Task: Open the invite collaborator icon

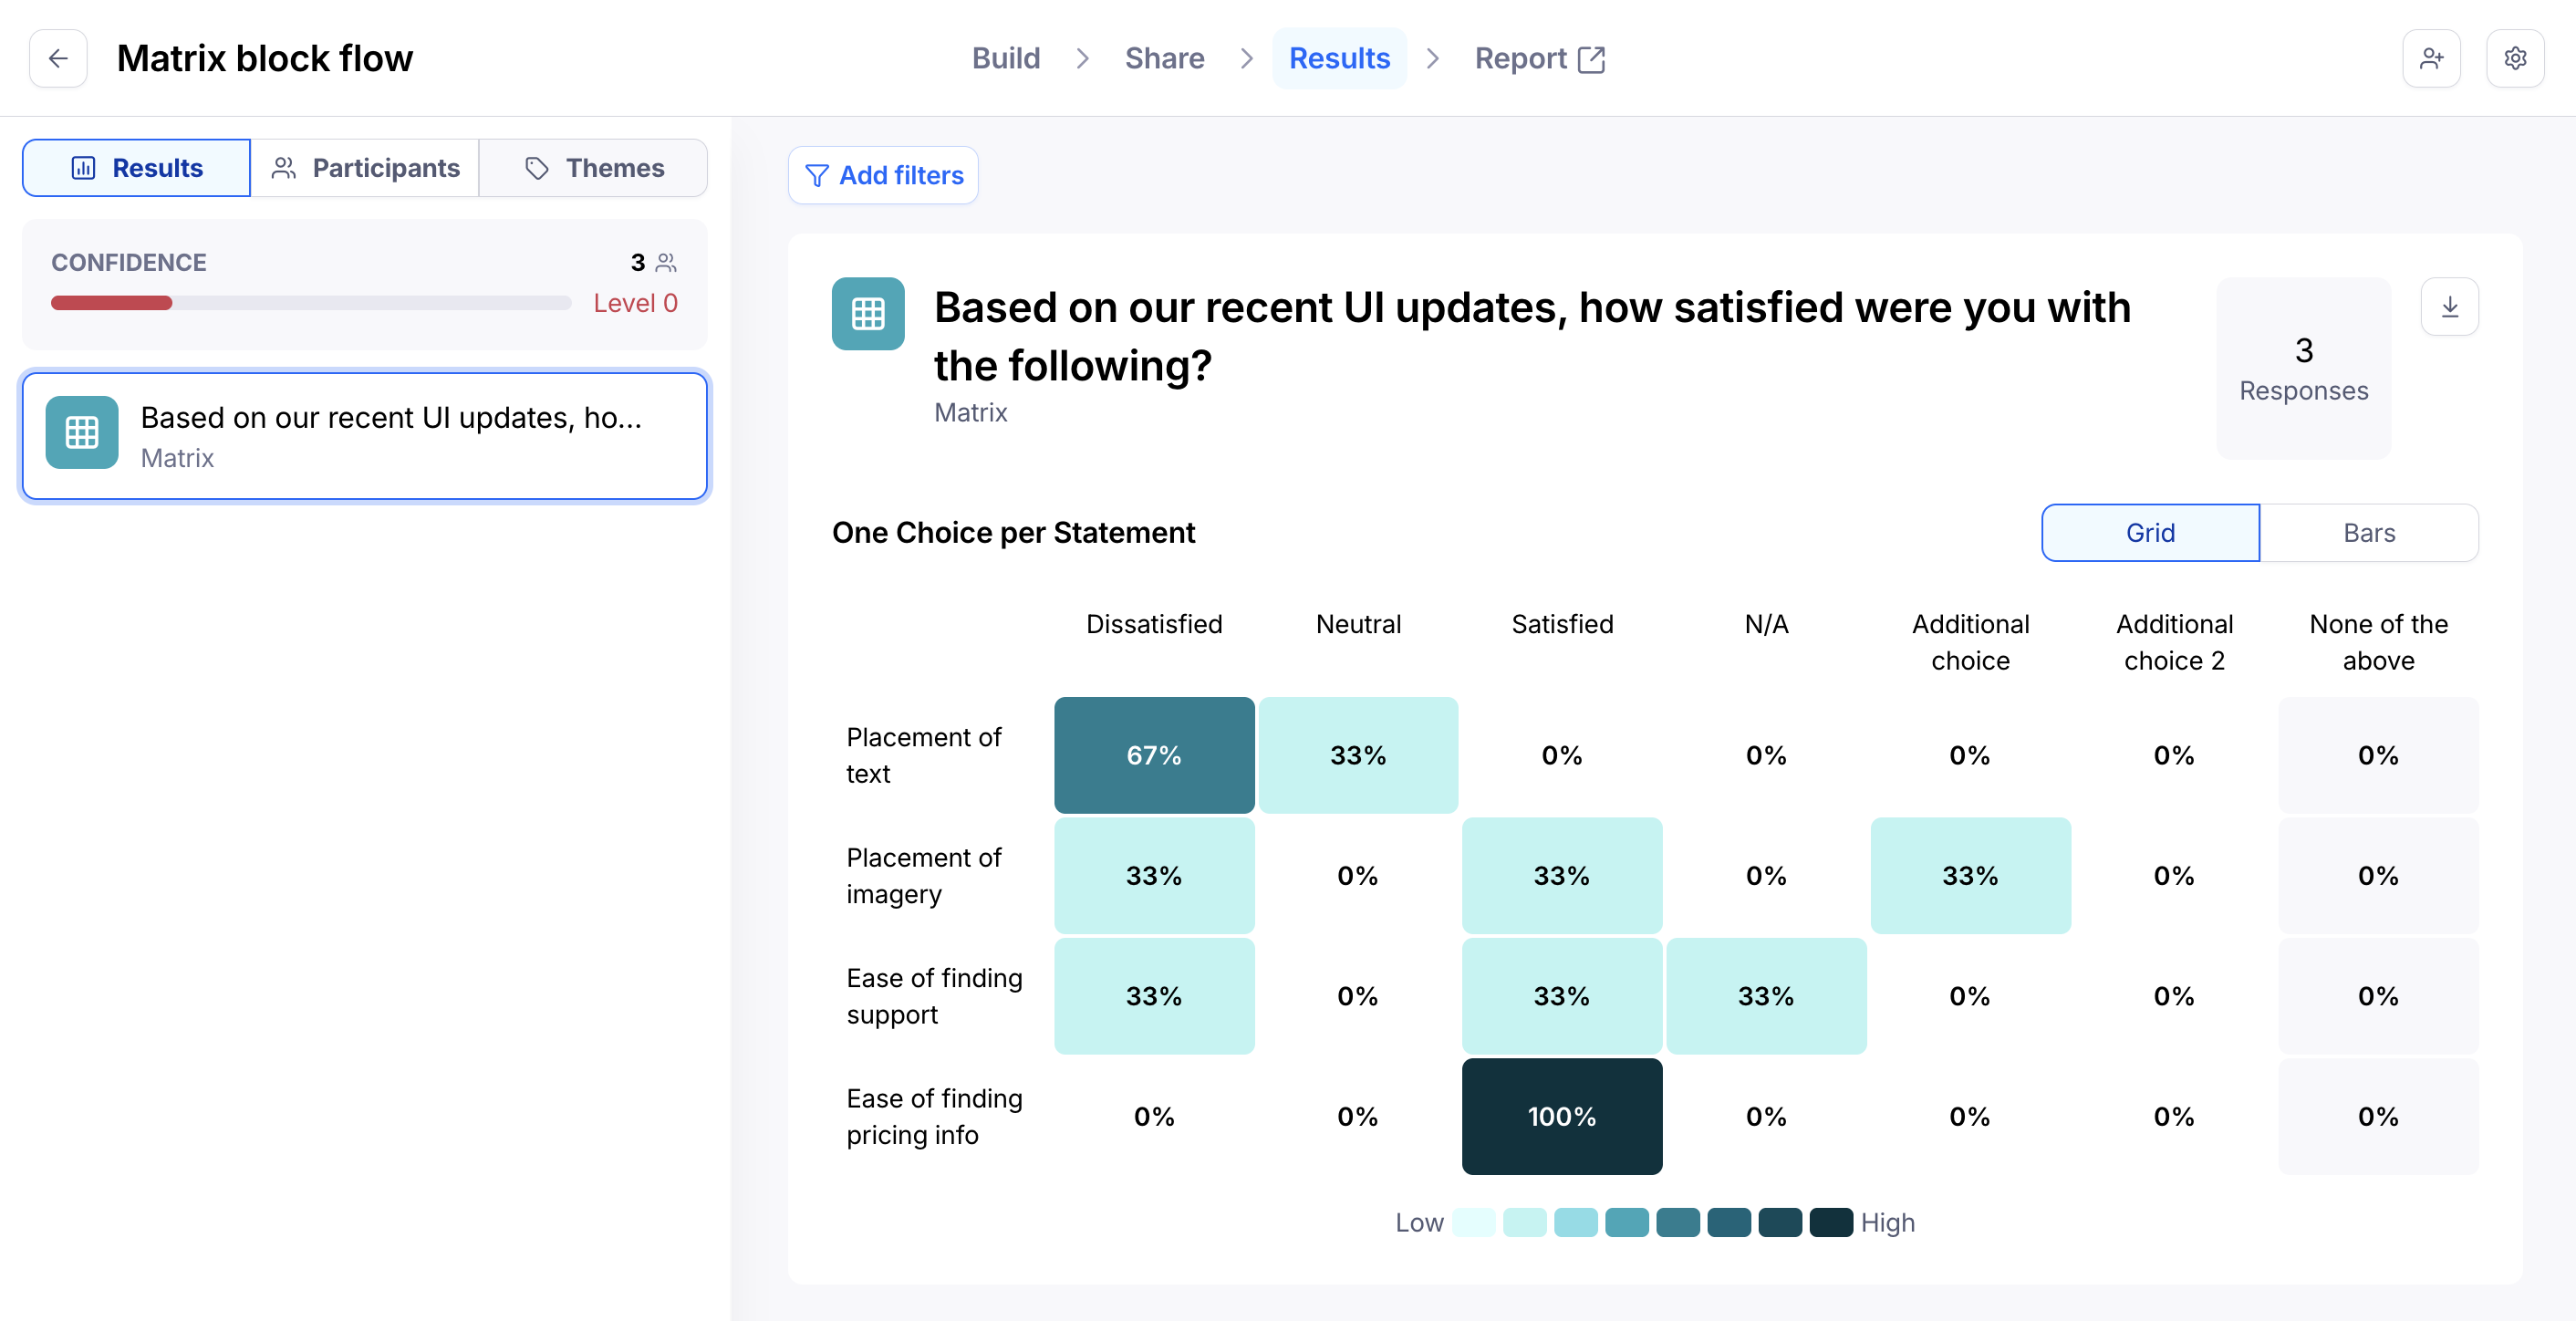Action: 2431,58
